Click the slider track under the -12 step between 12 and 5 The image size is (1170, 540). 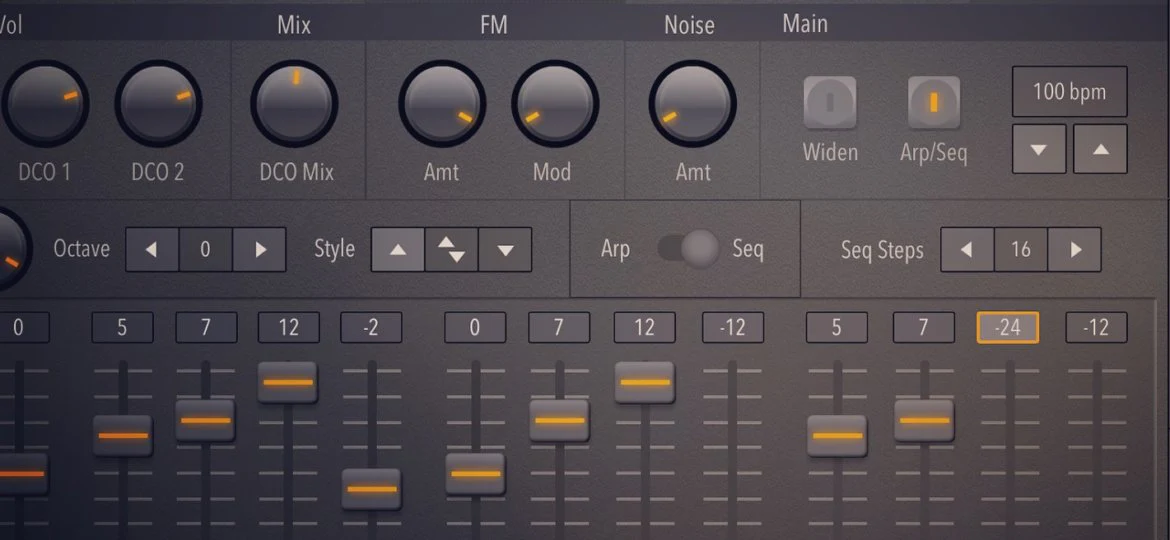(x=733, y=450)
